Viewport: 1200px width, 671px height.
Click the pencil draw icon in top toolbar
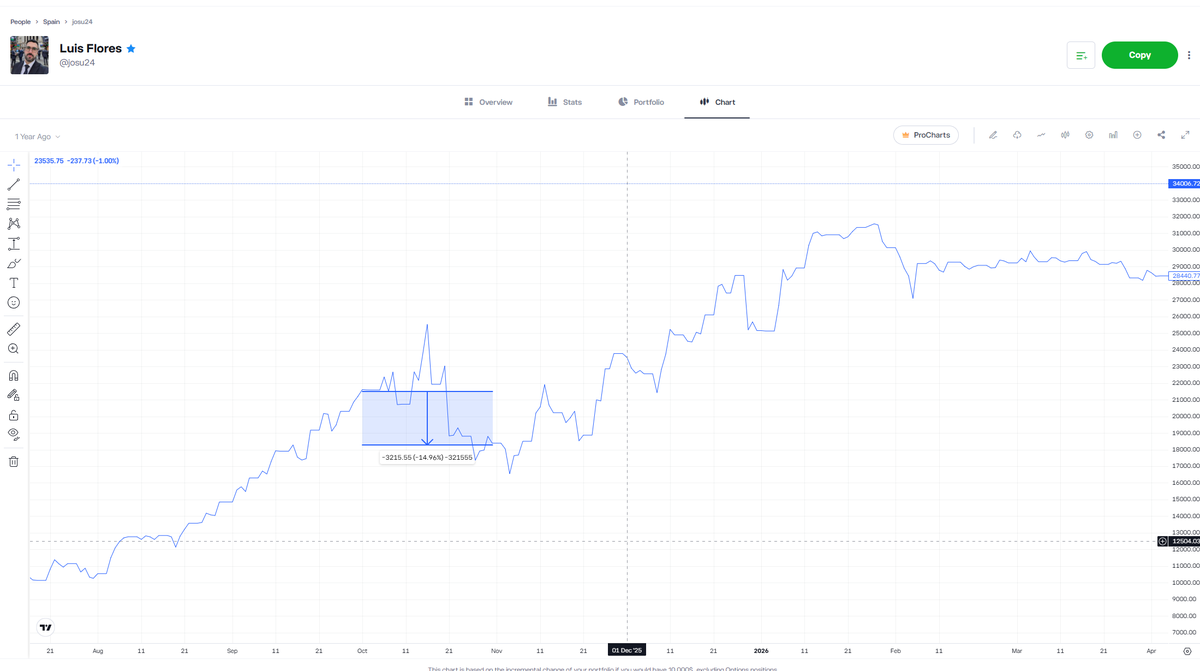pos(993,135)
